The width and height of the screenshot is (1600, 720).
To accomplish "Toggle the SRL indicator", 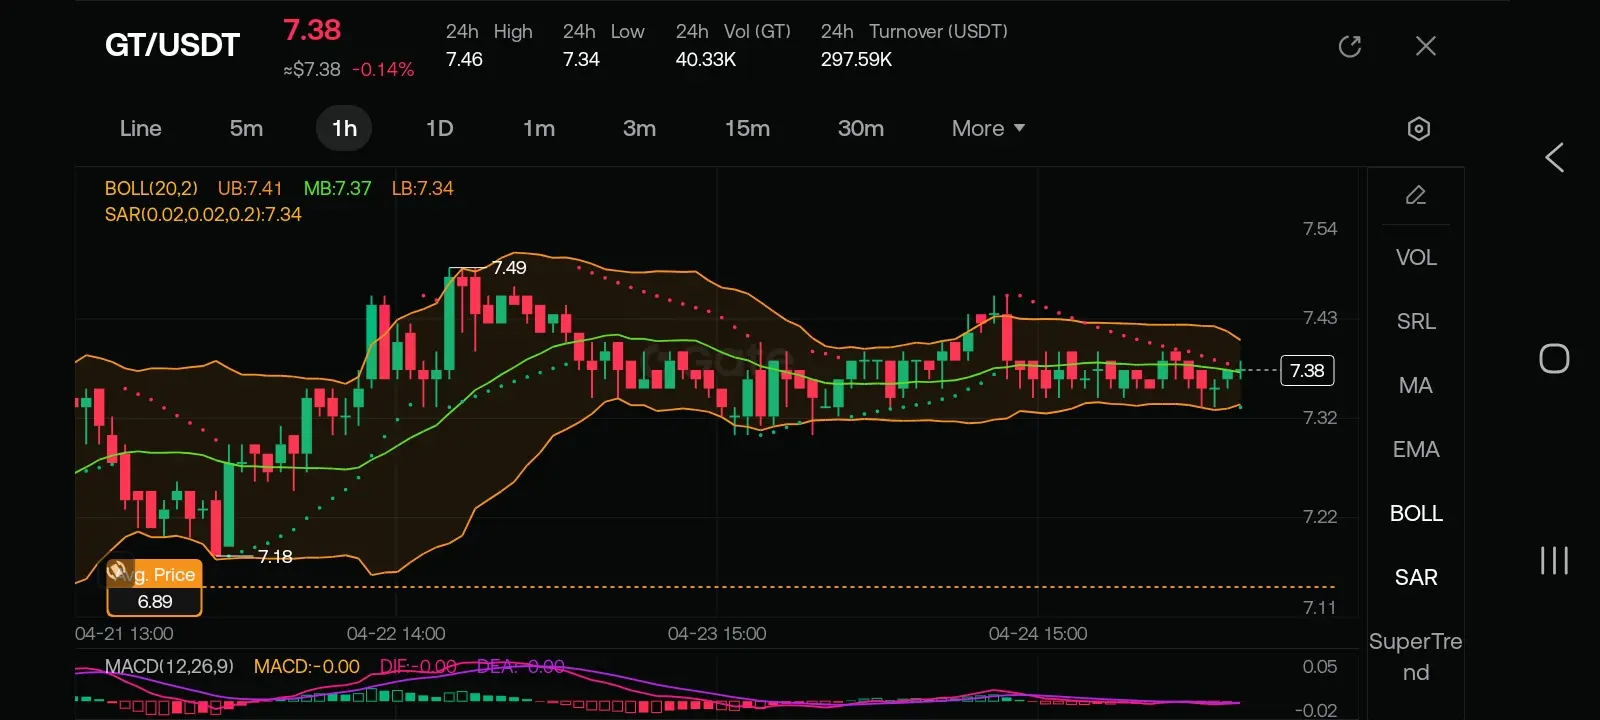I will [x=1416, y=321].
